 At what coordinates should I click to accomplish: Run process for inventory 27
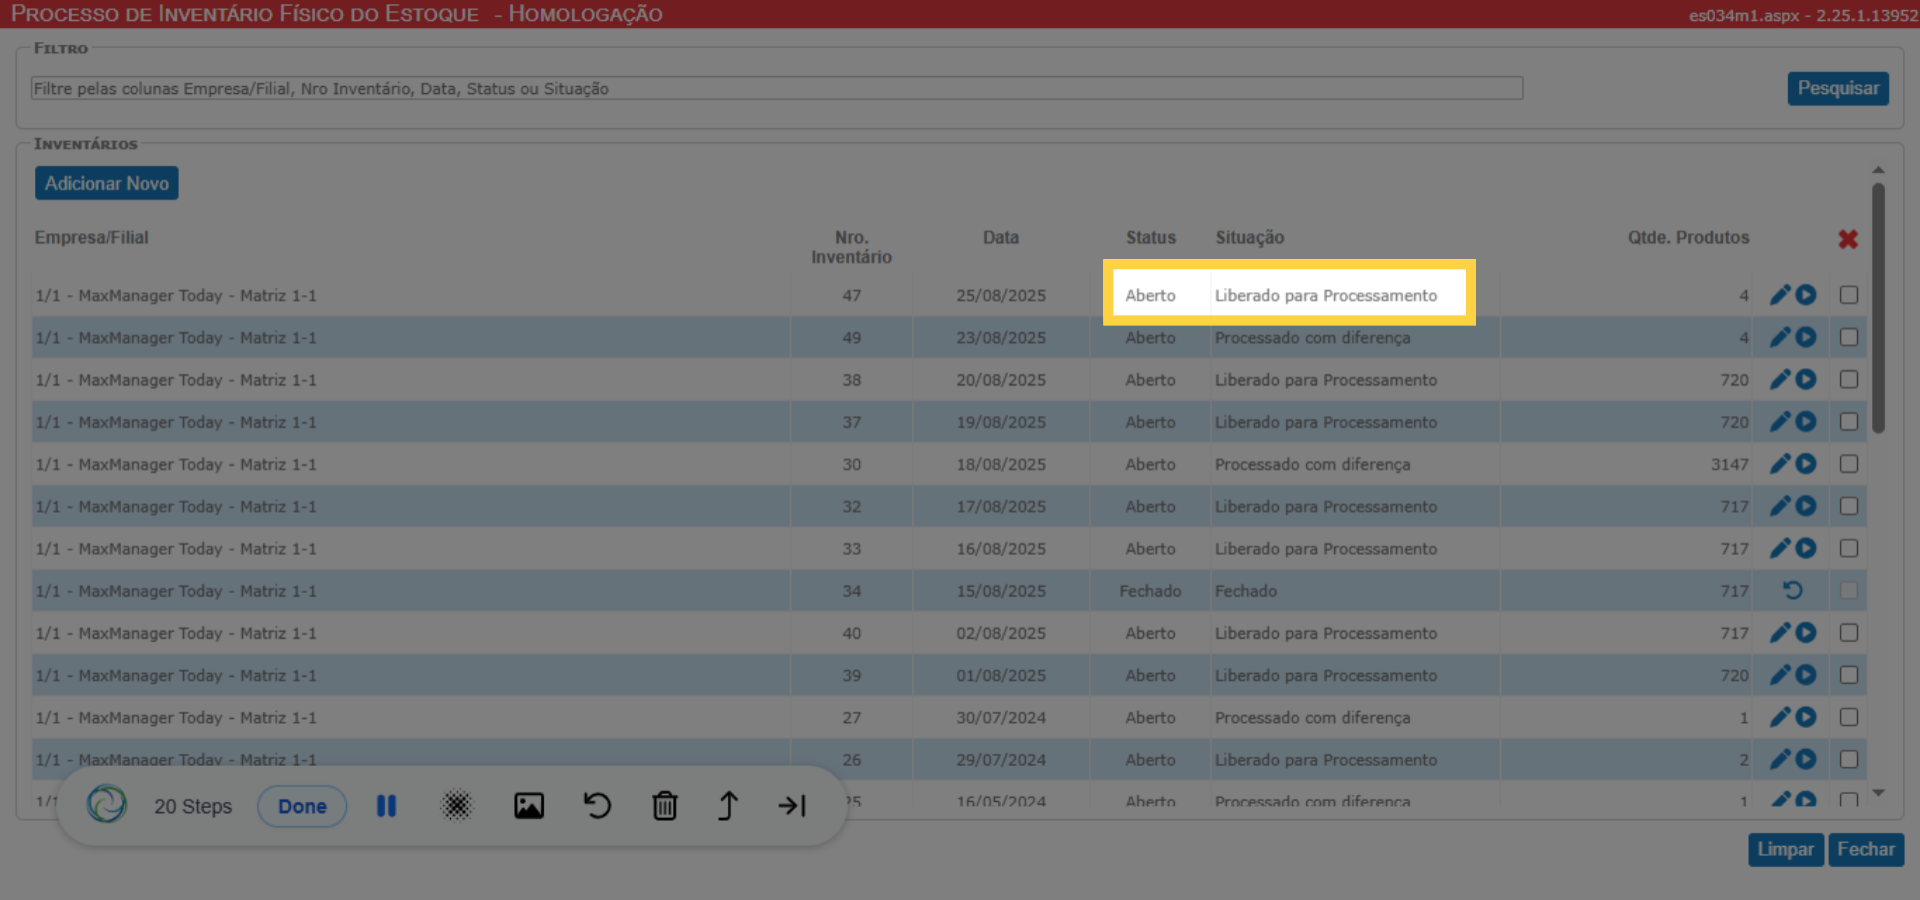pos(1806,717)
